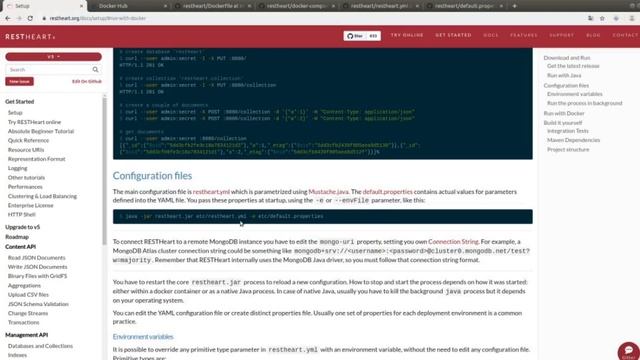Image resolution: width=640 pixels, height=360 pixels.
Task: Open the DOCS nav item
Action: (491, 36)
